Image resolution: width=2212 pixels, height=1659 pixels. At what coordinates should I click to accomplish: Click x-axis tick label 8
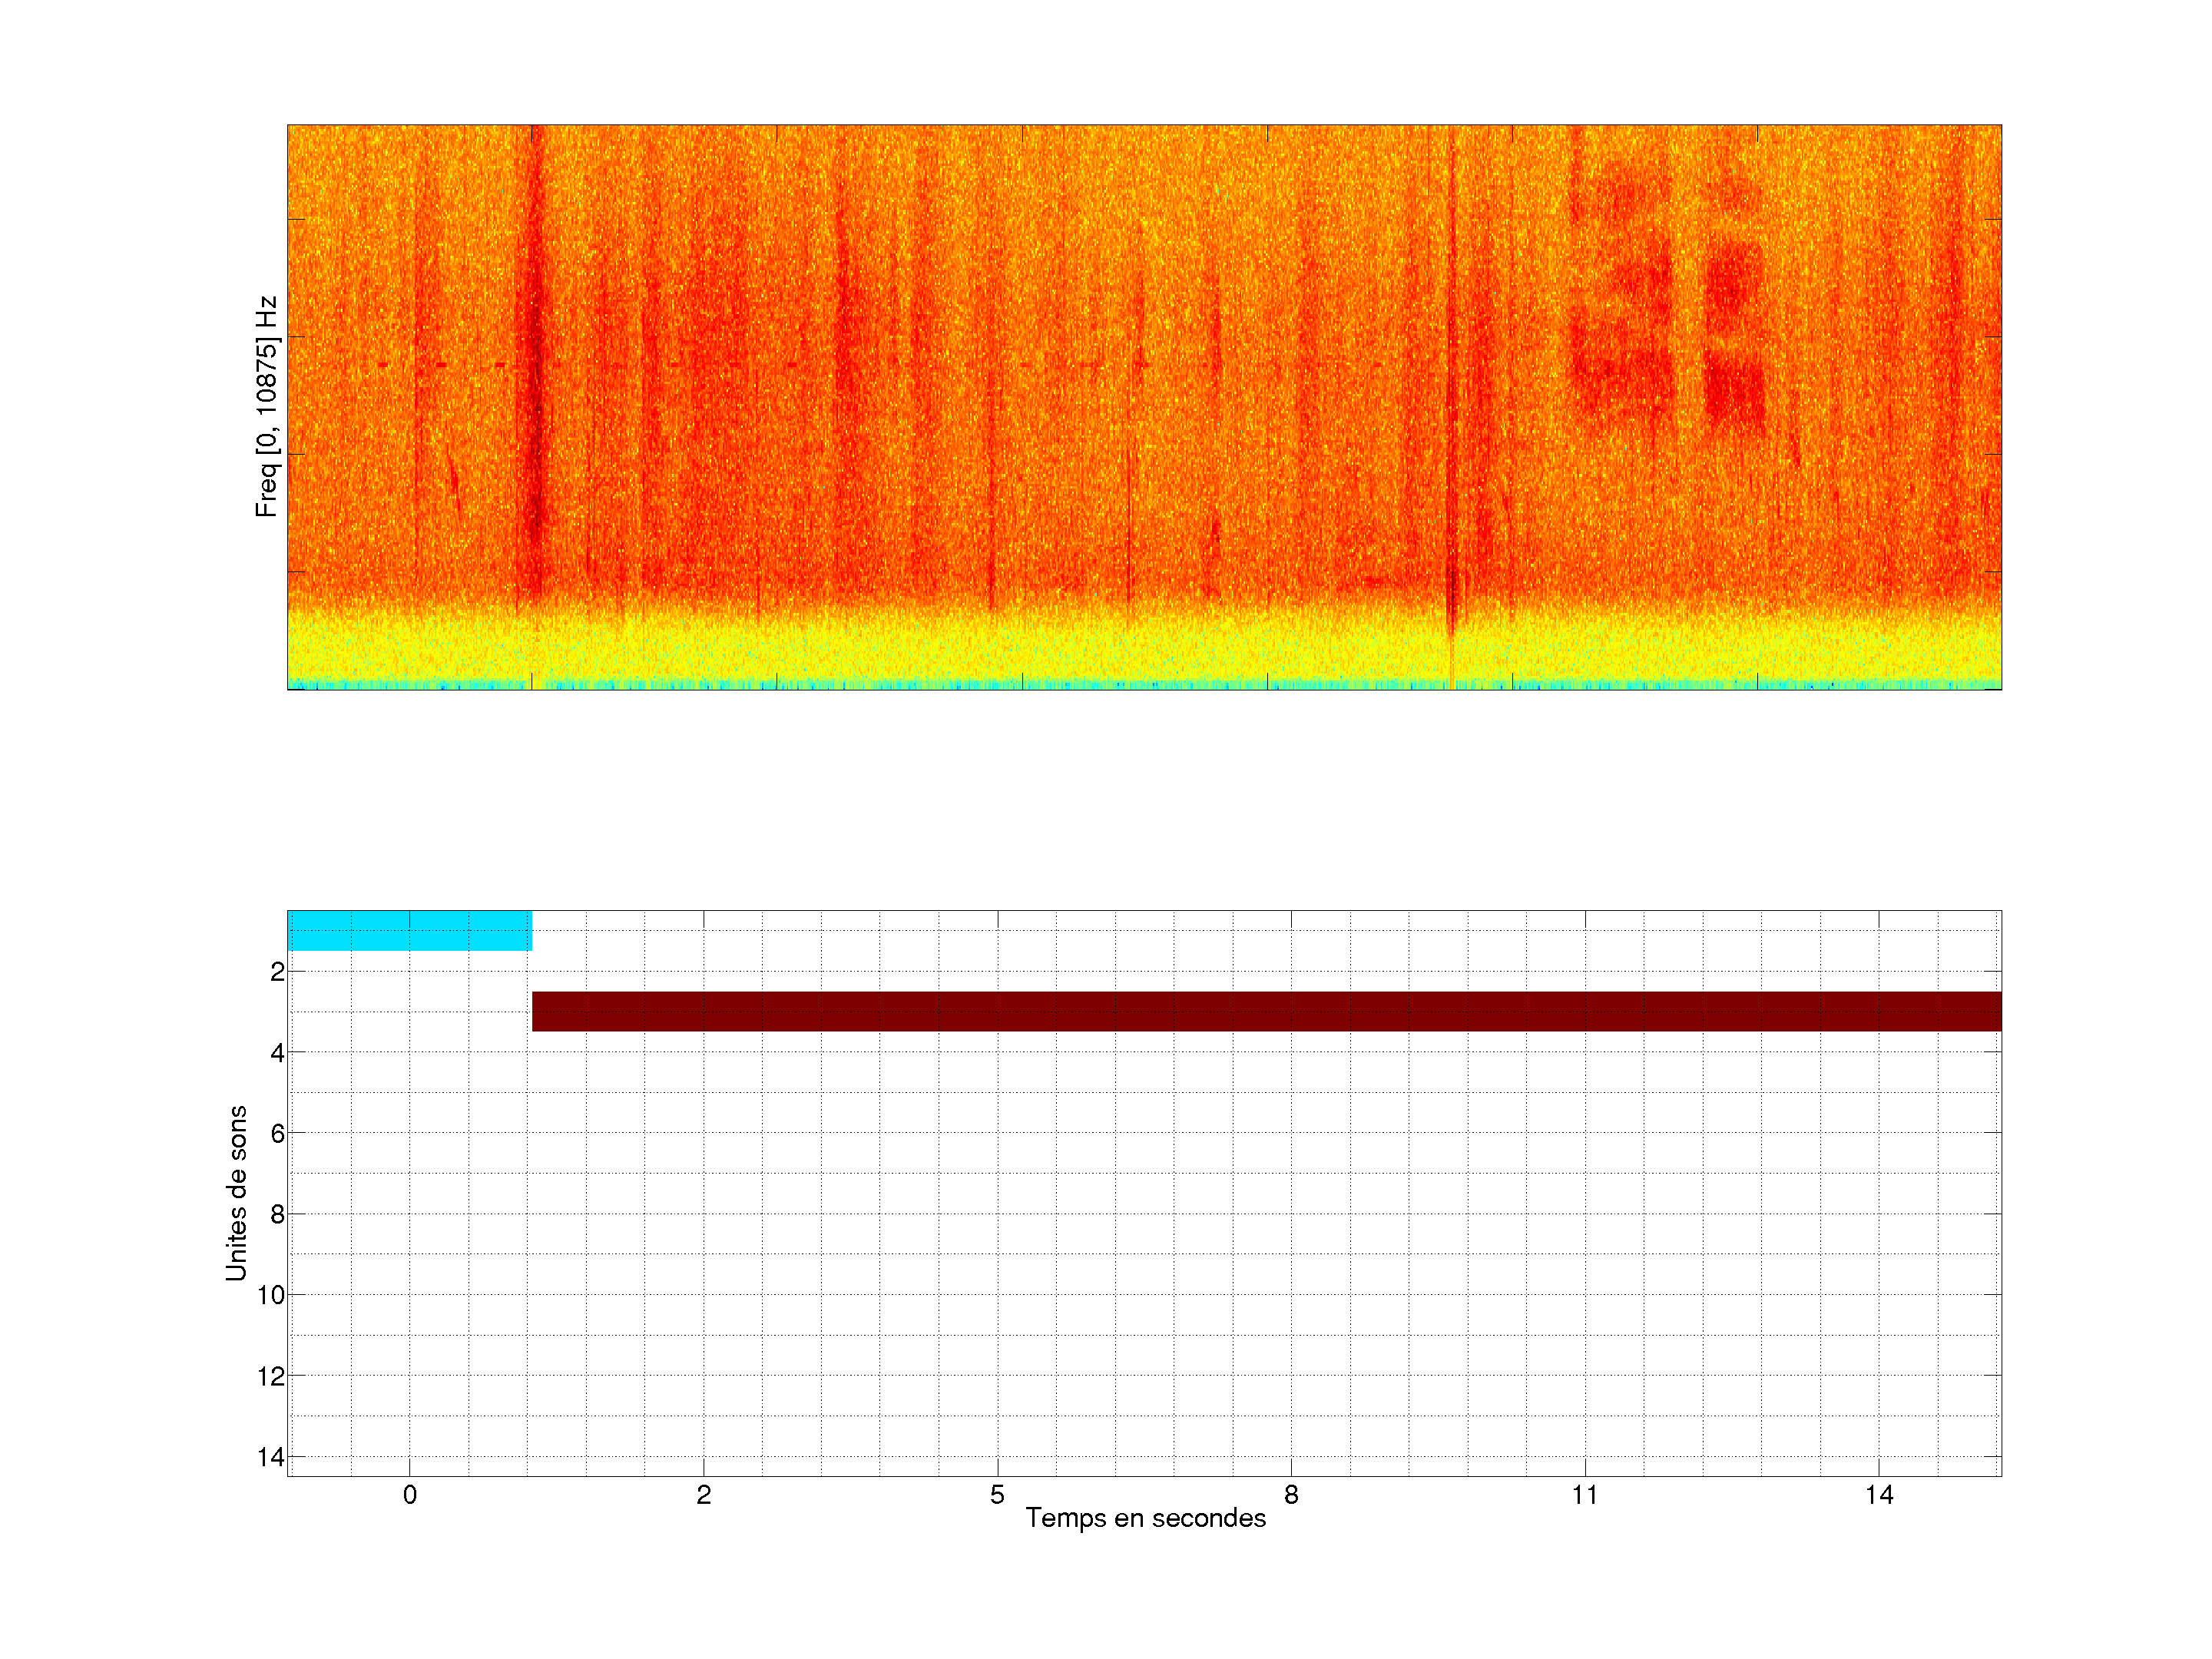pos(1291,1495)
